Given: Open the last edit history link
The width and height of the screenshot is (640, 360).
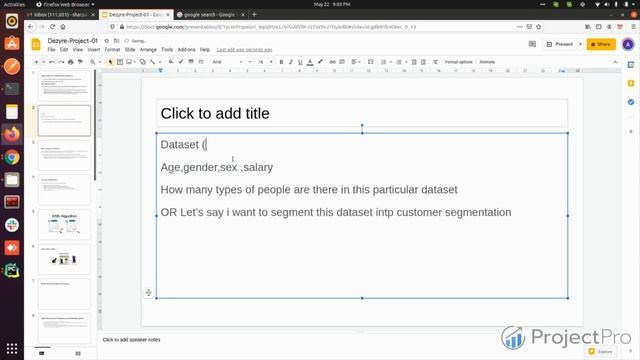Looking at the screenshot, I should (244, 50).
